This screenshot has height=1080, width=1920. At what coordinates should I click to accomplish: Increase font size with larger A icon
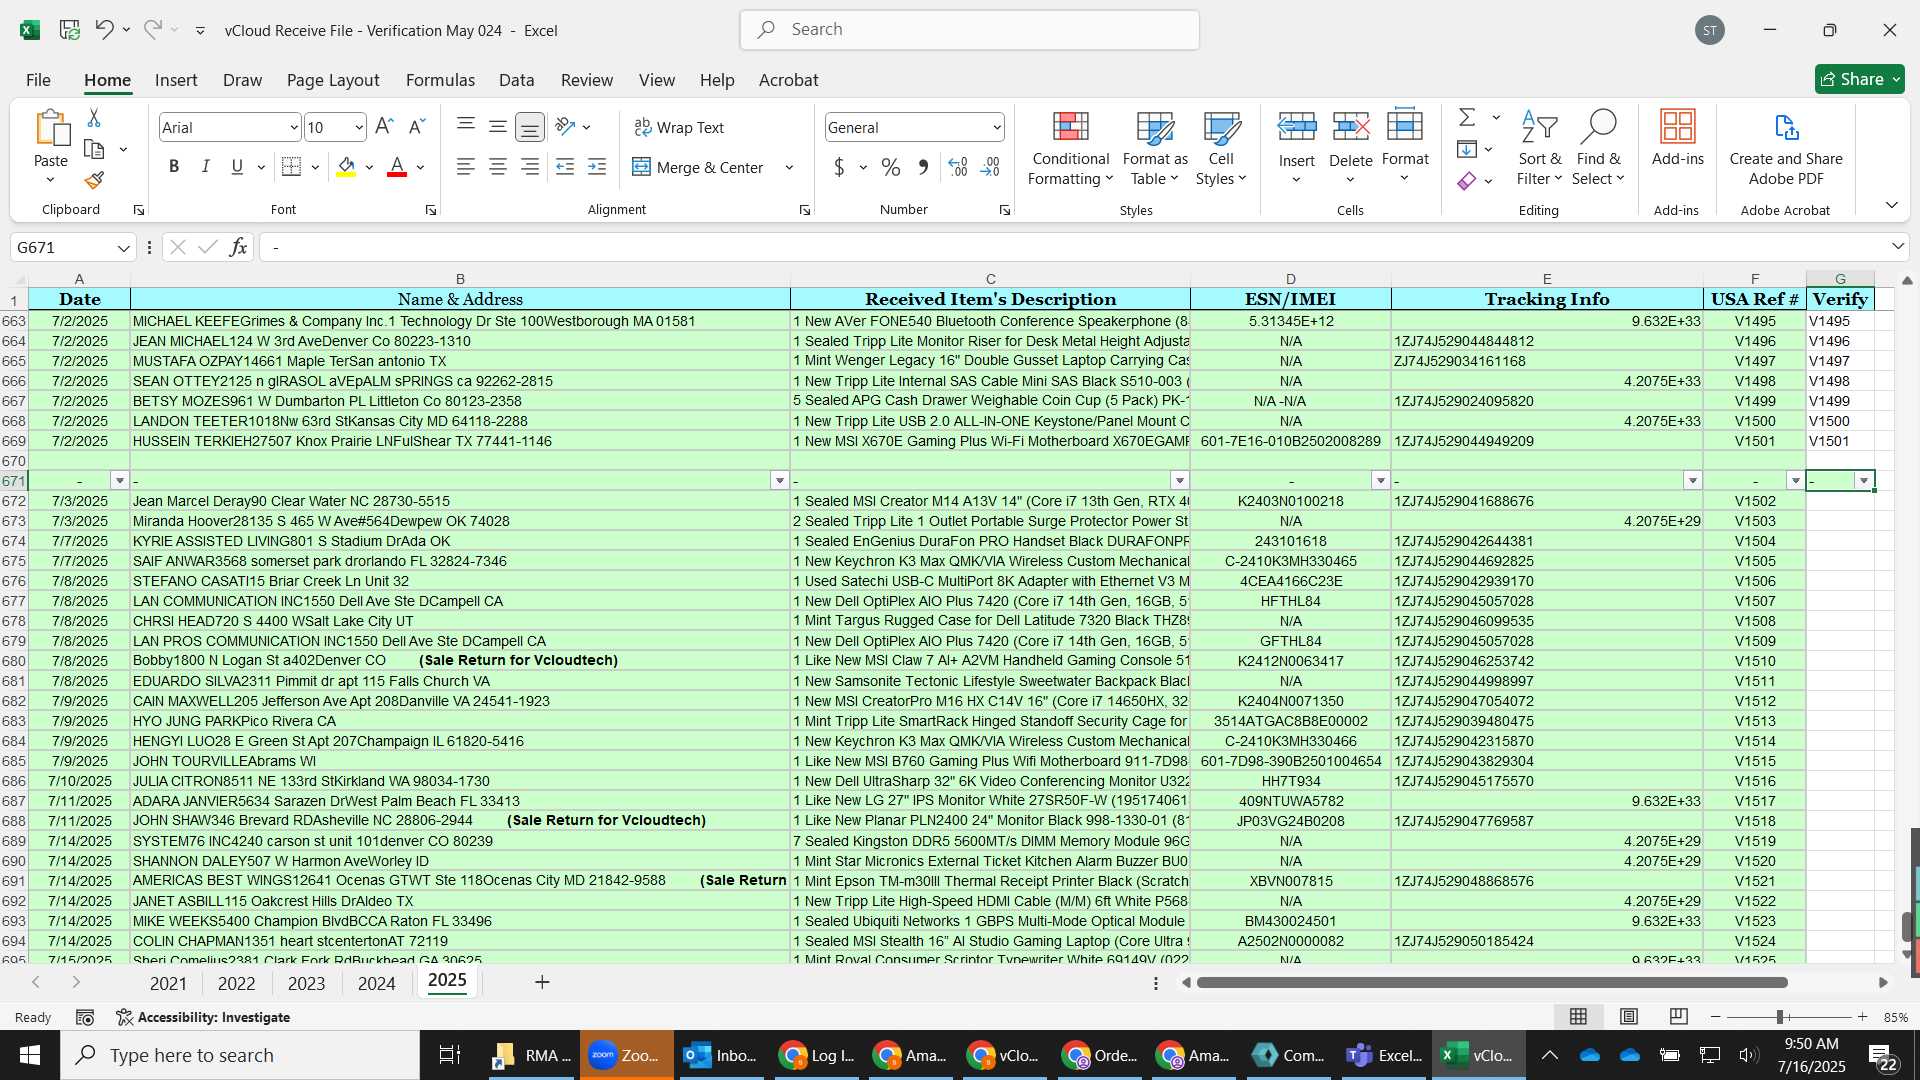click(x=384, y=127)
